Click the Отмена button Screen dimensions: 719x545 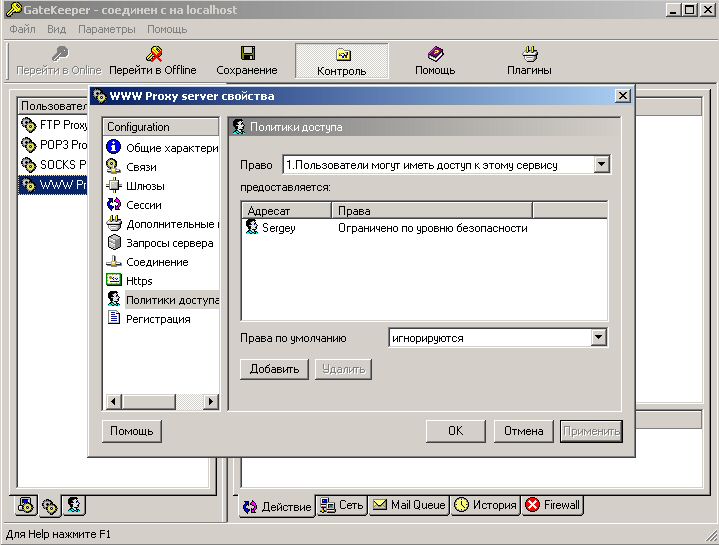point(524,431)
